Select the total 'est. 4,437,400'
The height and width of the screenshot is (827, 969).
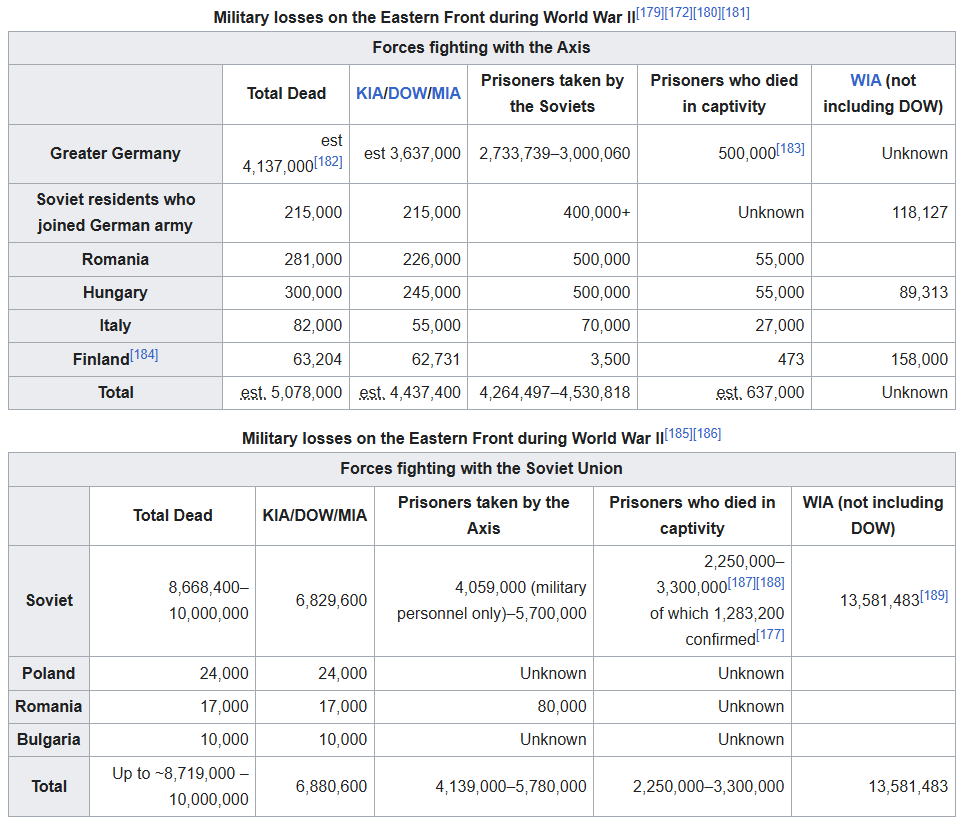point(410,392)
